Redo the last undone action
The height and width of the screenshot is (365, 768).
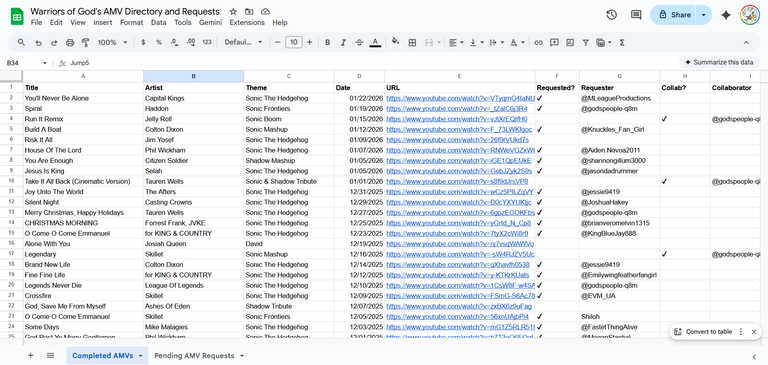pos(53,43)
